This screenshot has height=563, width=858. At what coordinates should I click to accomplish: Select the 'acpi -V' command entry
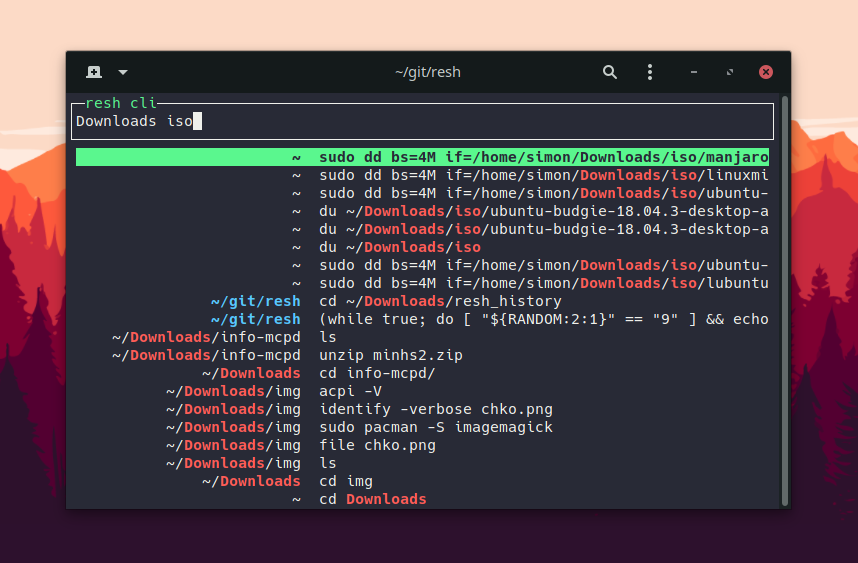[350, 391]
